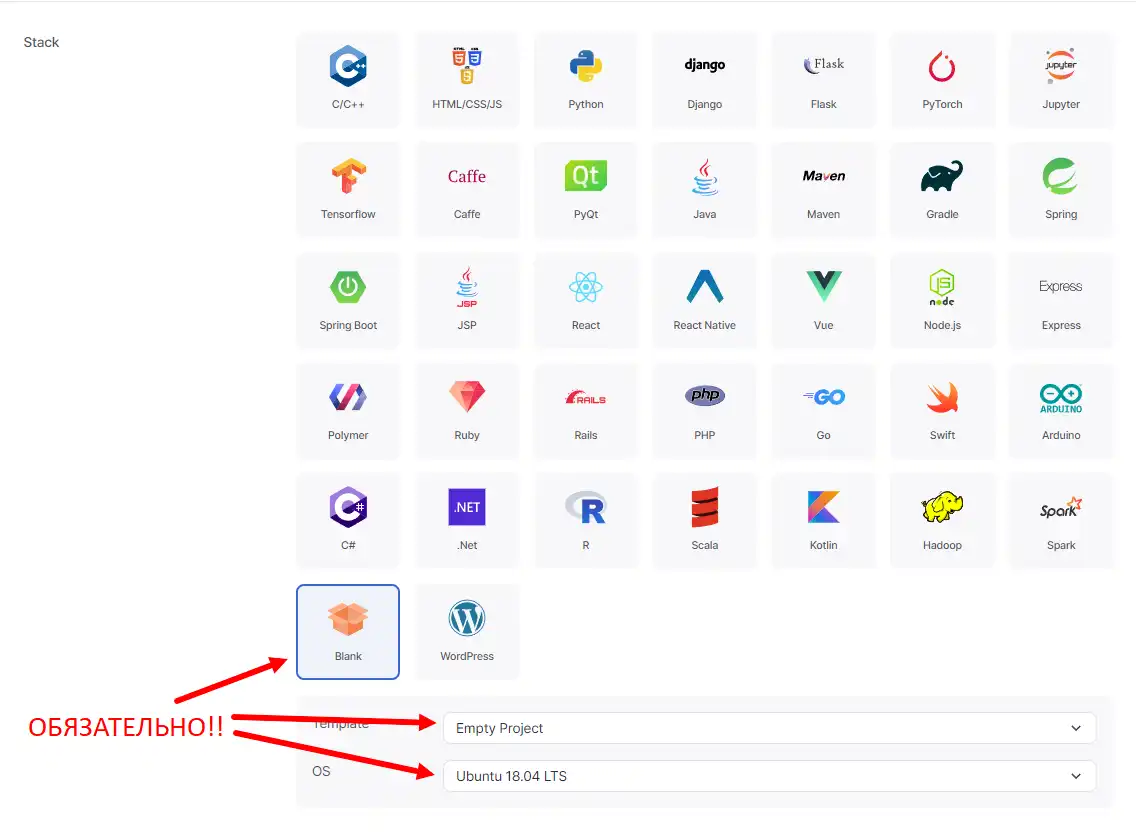Open the OS dropdown showing Ubuntu 18.04 LTS
The width and height of the screenshot is (1136, 839).
[x=769, y=776]
